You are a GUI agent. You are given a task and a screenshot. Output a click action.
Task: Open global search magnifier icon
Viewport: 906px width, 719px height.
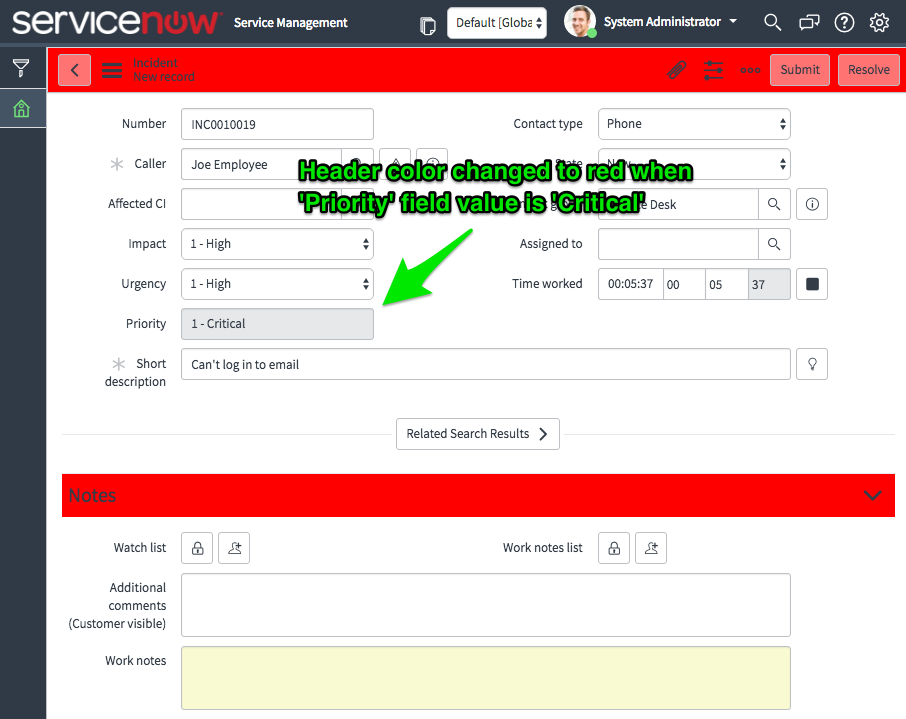772,22
